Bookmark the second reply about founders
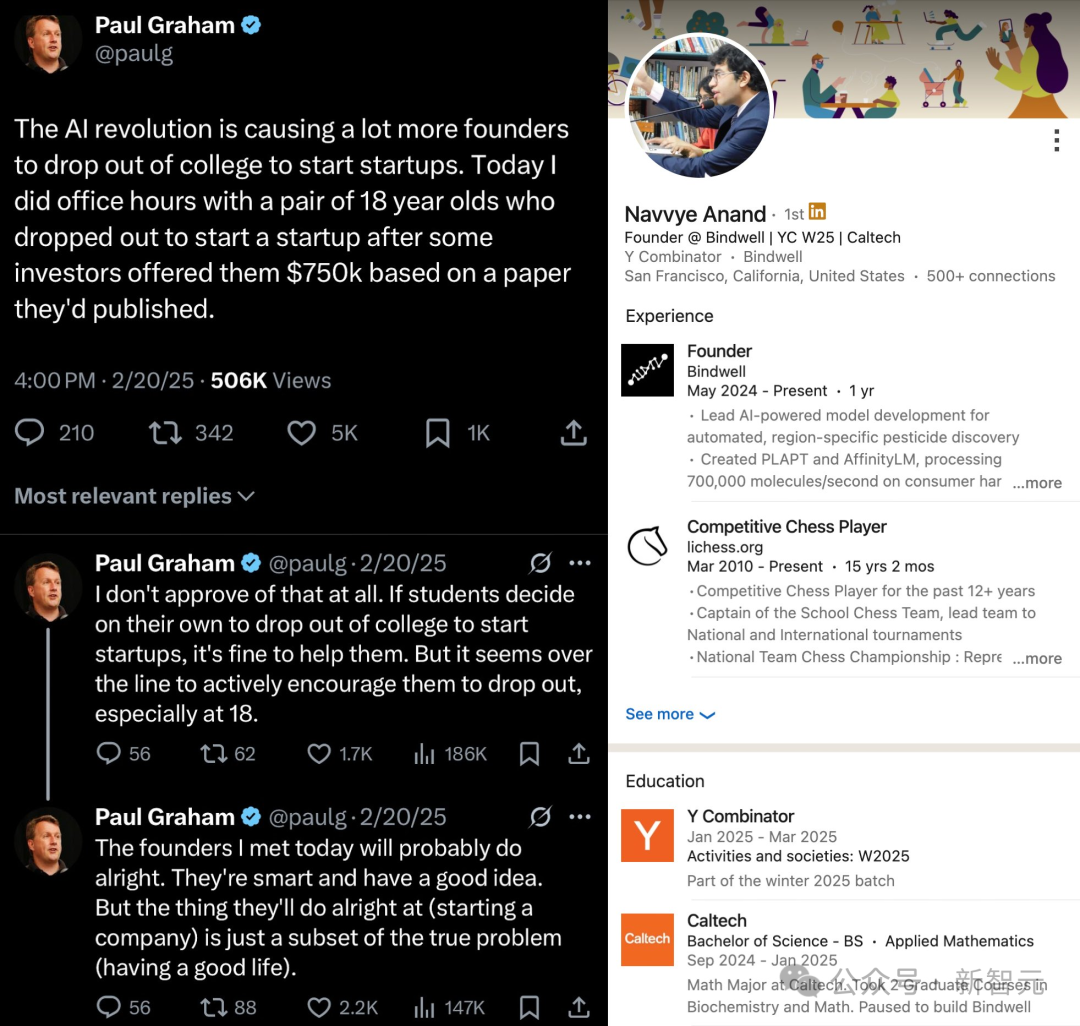 point(529,1007)
